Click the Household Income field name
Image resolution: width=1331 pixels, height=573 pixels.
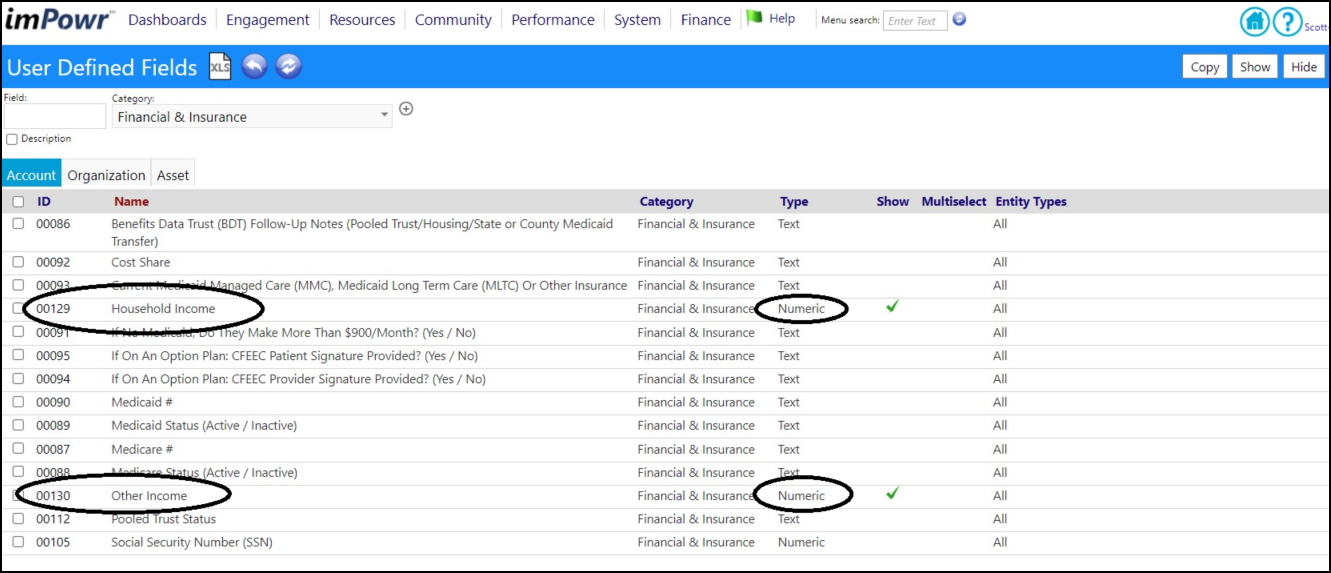click(163, 309)
